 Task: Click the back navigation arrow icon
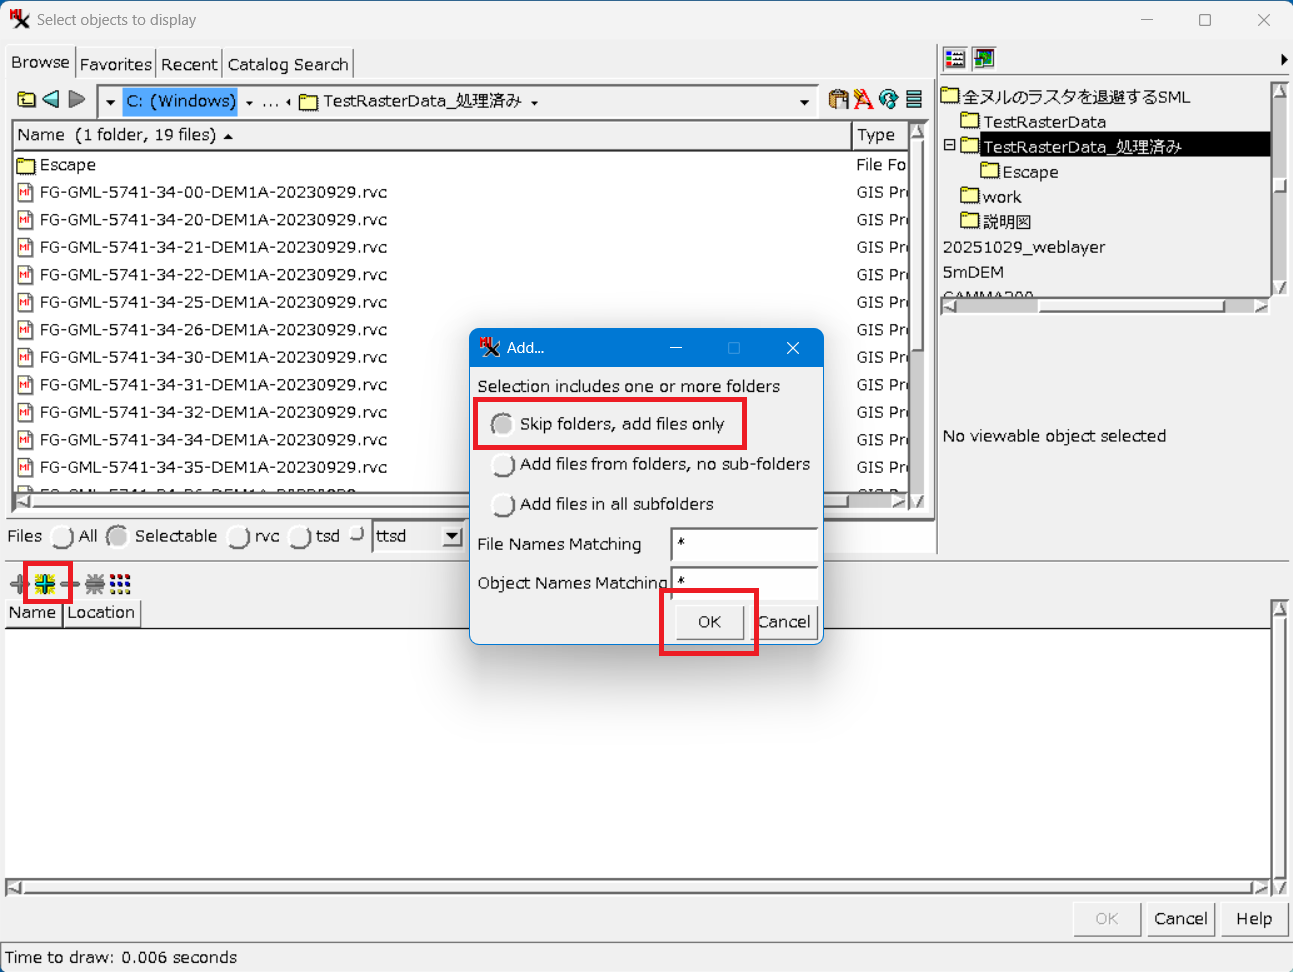tap(51, 100)
